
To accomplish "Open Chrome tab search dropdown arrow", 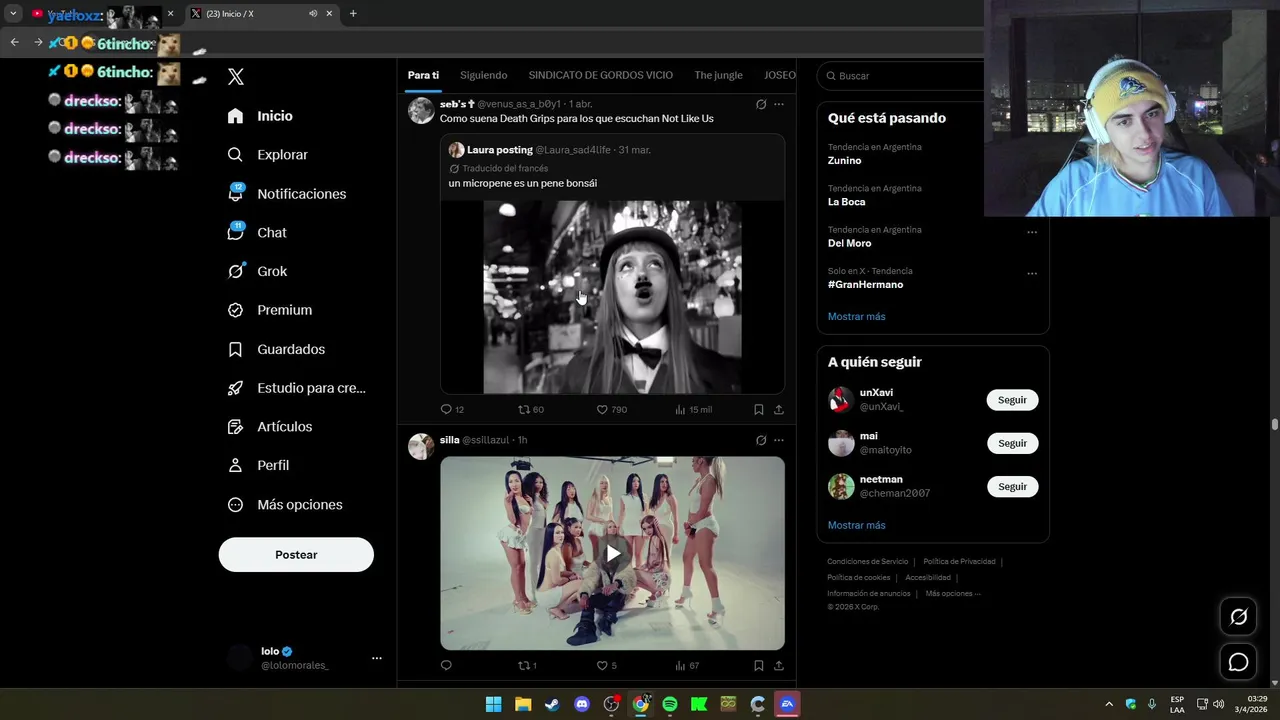I will tap(13, 14).
